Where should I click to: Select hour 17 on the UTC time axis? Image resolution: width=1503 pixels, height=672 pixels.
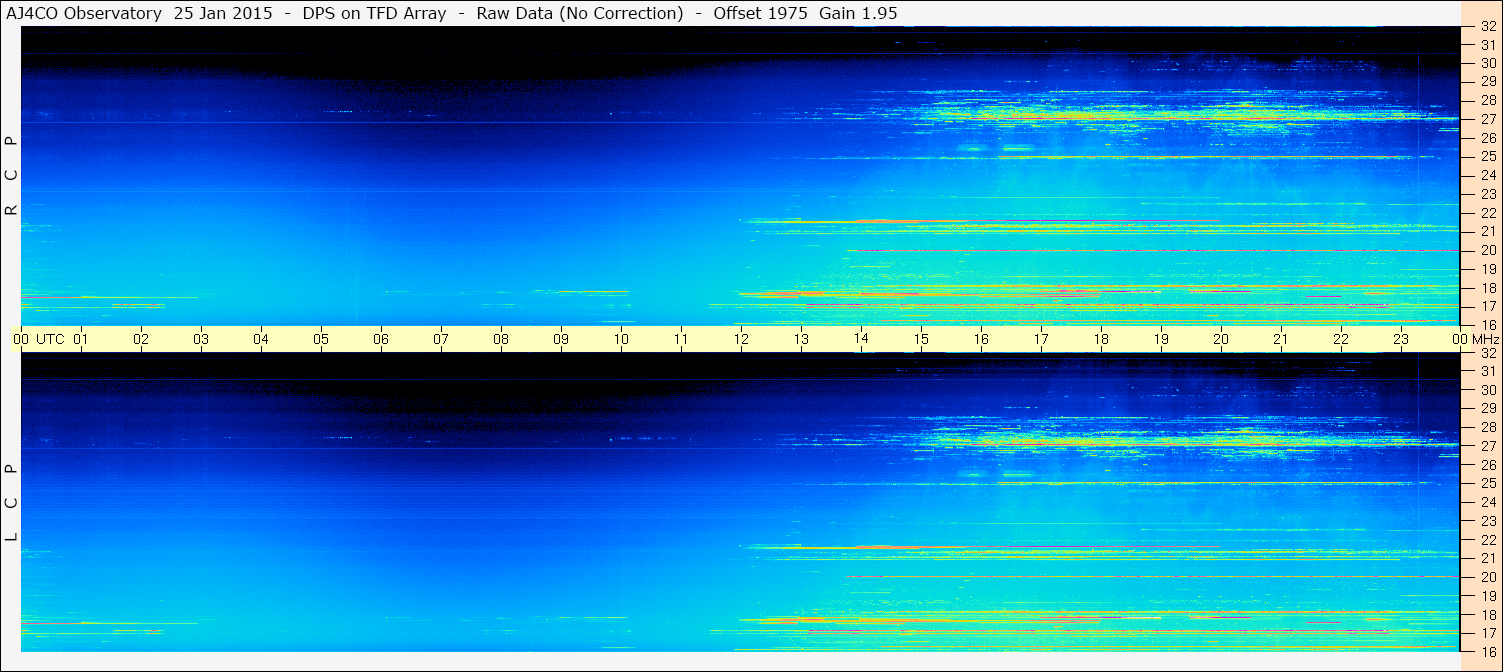[x=1041, y=339]
